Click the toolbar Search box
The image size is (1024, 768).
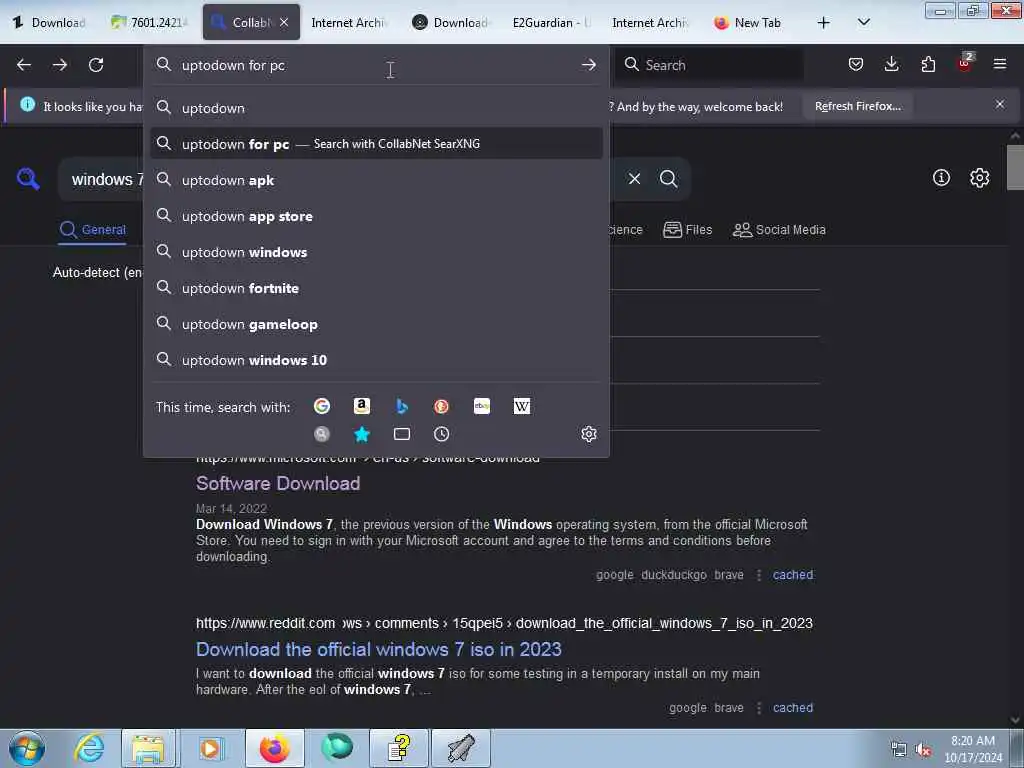pos(710,65)
